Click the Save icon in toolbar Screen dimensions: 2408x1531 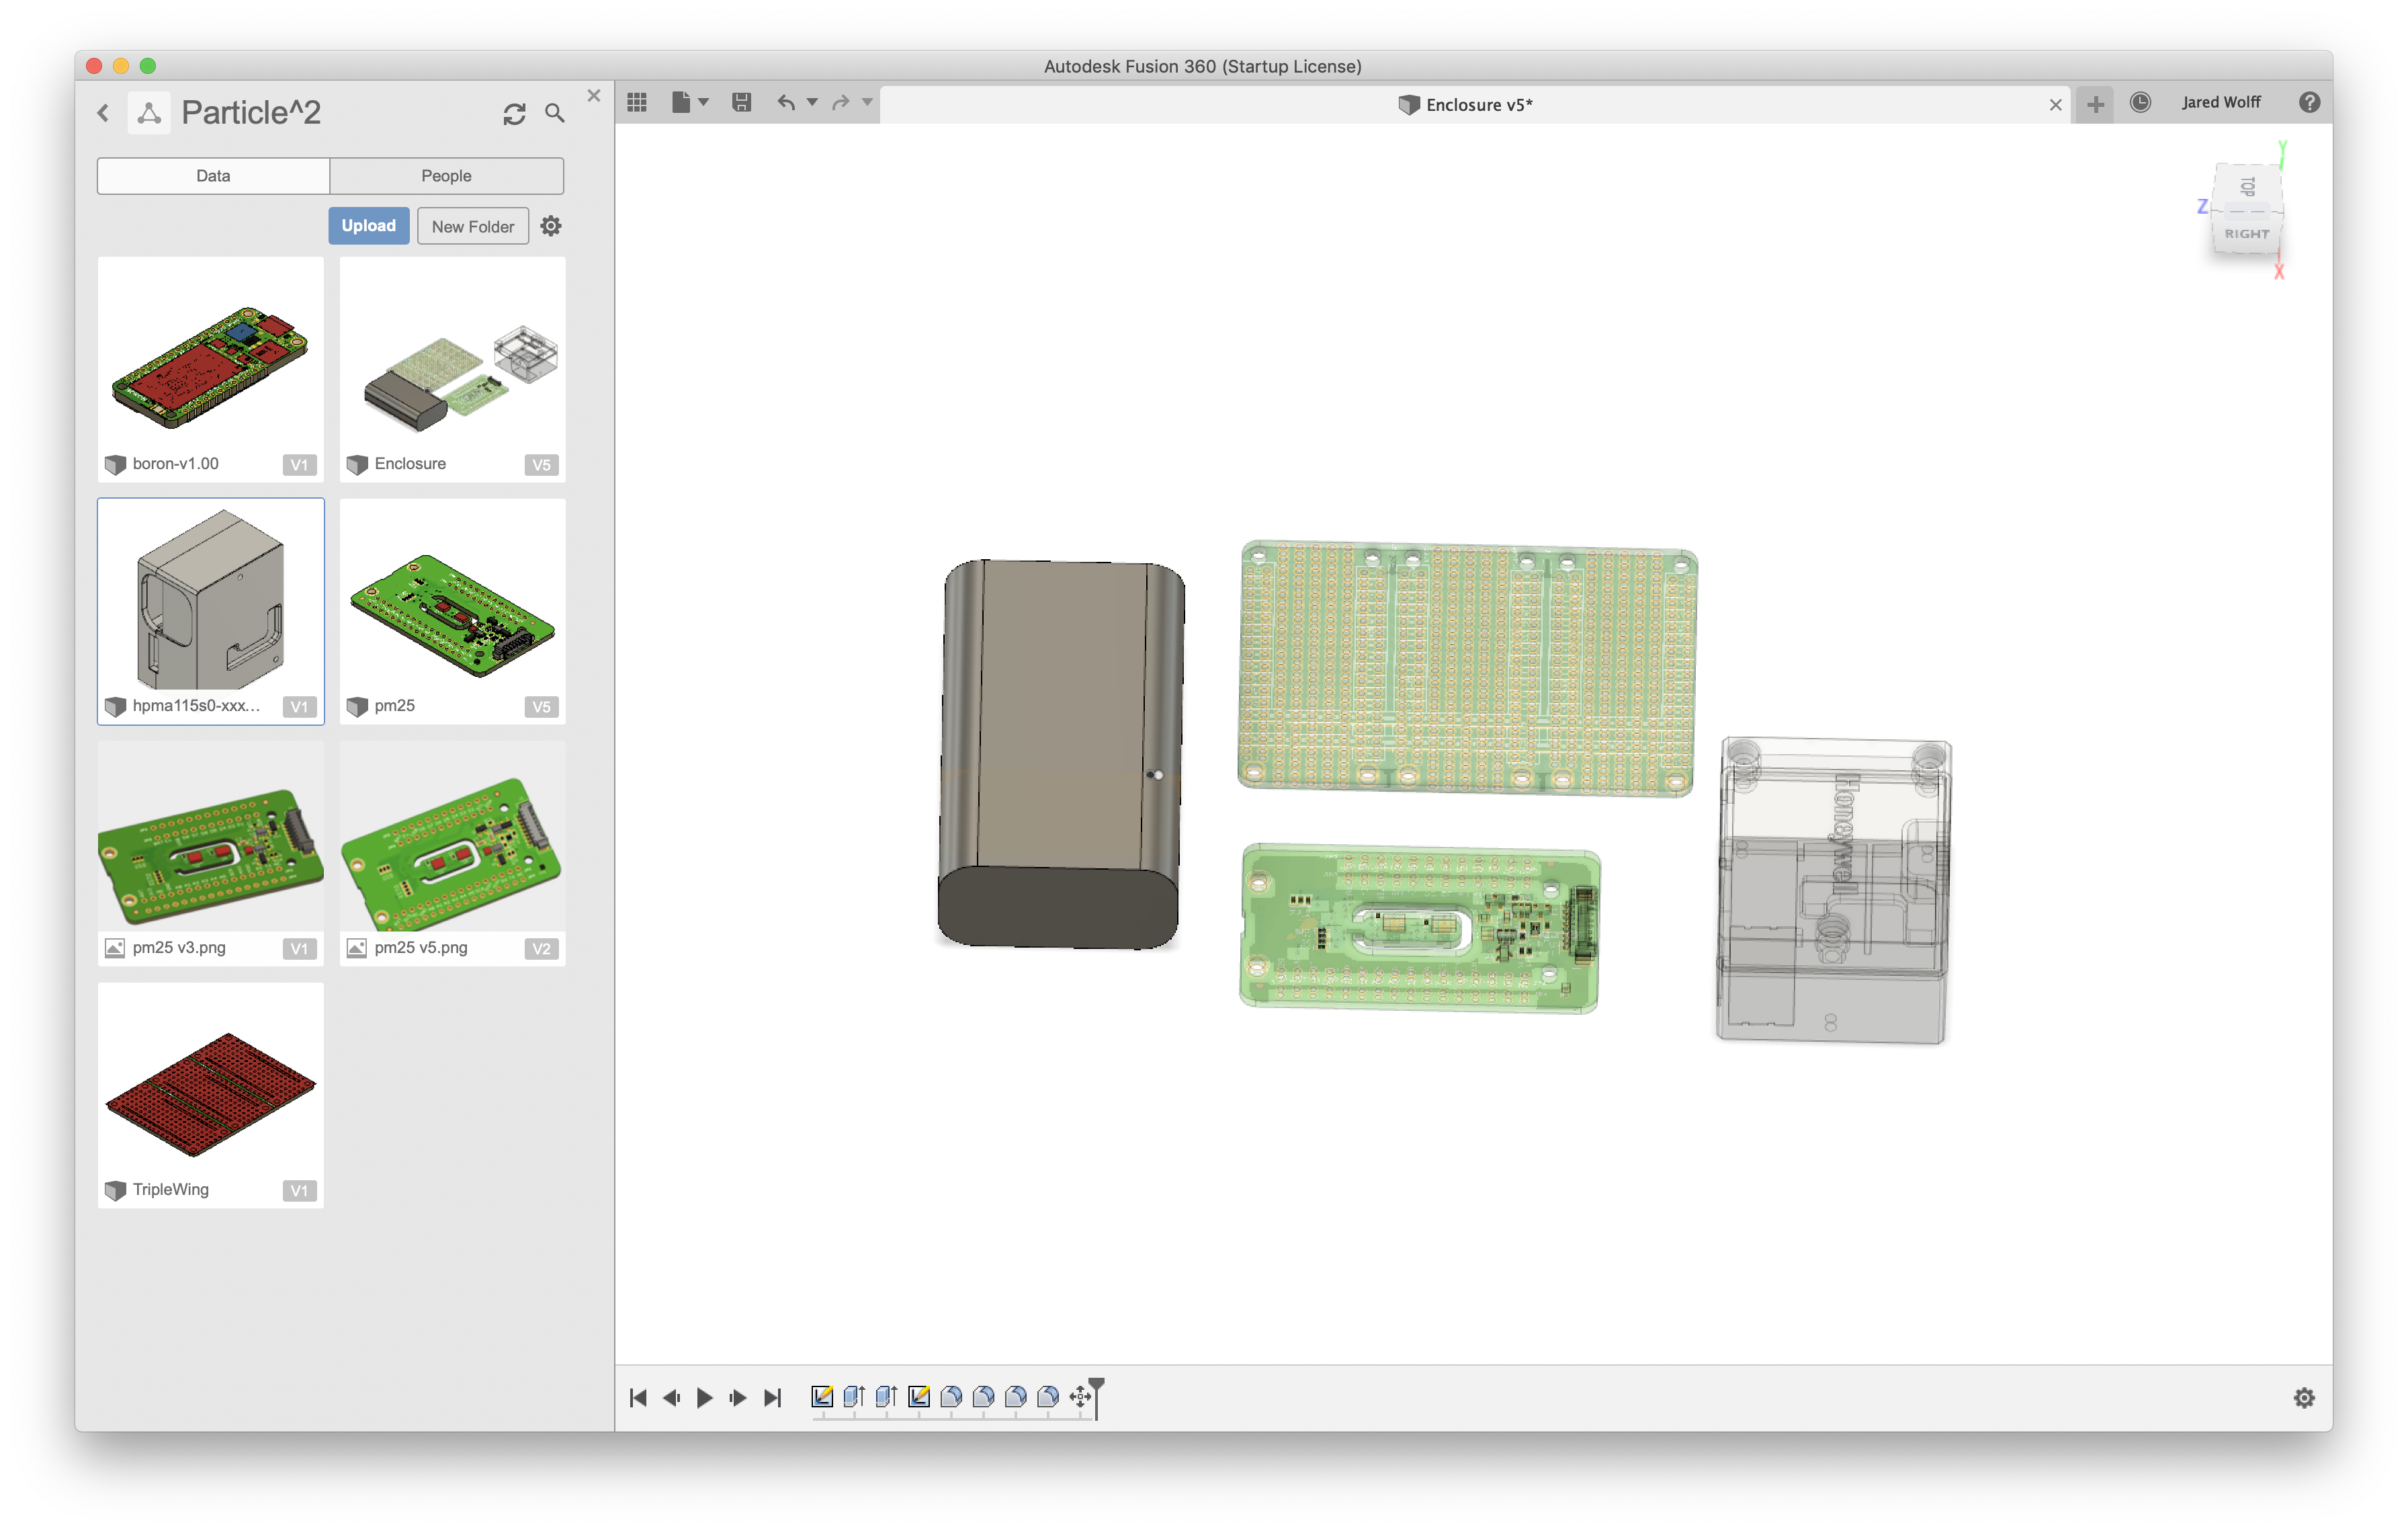pos(741,102)
